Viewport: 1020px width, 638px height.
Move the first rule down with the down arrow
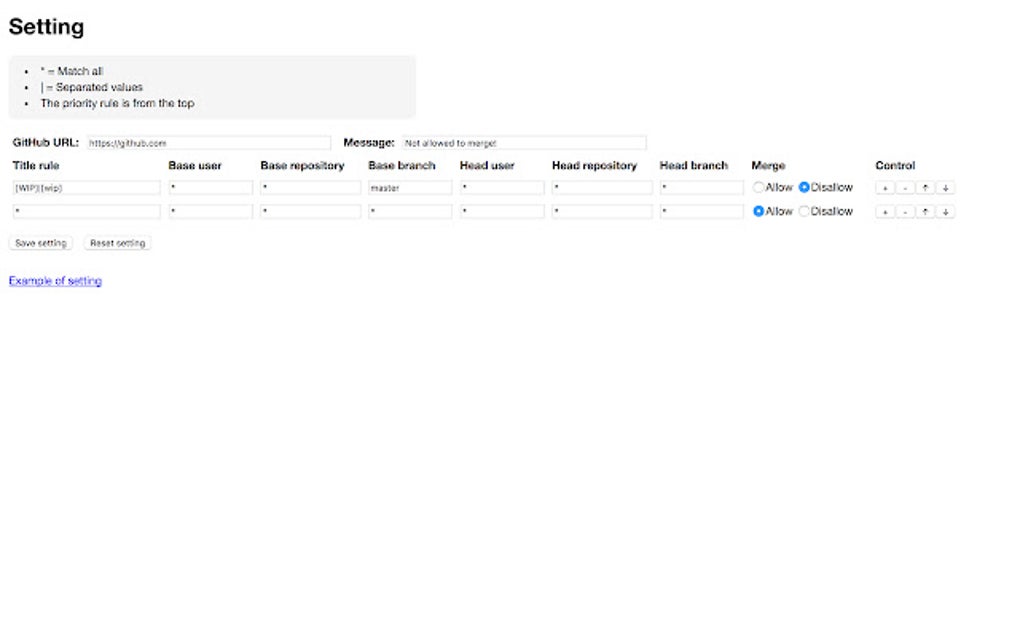coord(945,188)
